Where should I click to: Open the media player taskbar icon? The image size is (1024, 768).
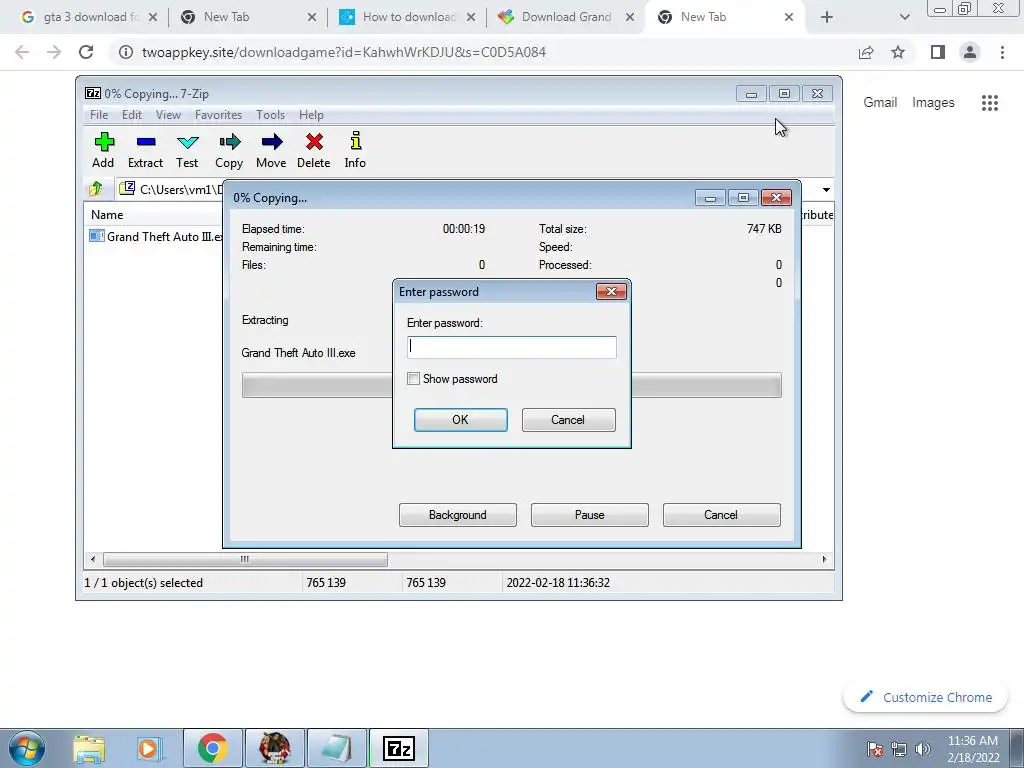click(149, 748)
